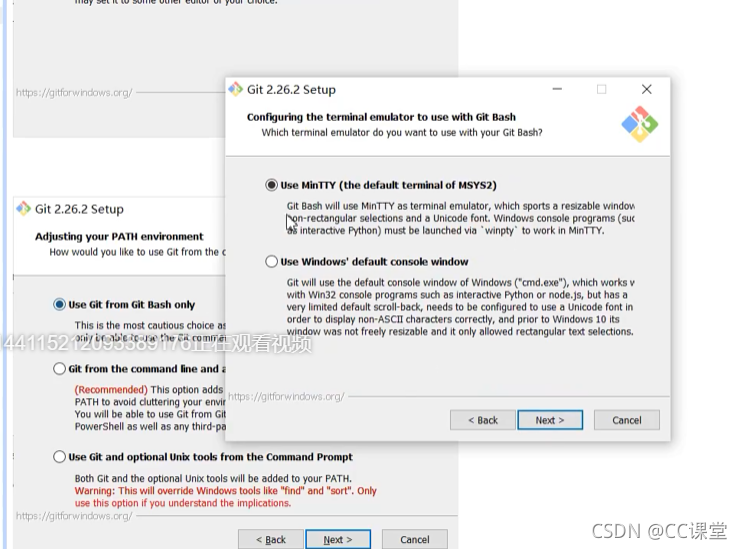Click the red "(Recommended)" text
Viewport: 742px width, 549px height.
point(111,390)
